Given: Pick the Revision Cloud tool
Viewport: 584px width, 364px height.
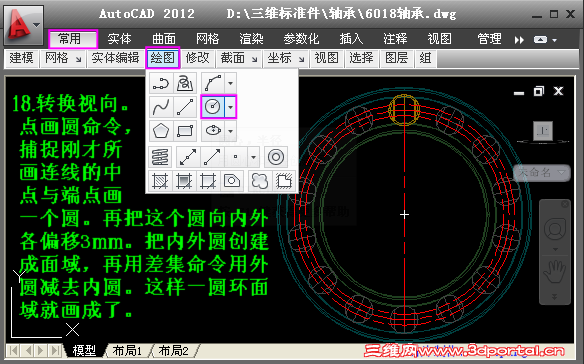Looking at the screenshot, I should tap(260, 181).
